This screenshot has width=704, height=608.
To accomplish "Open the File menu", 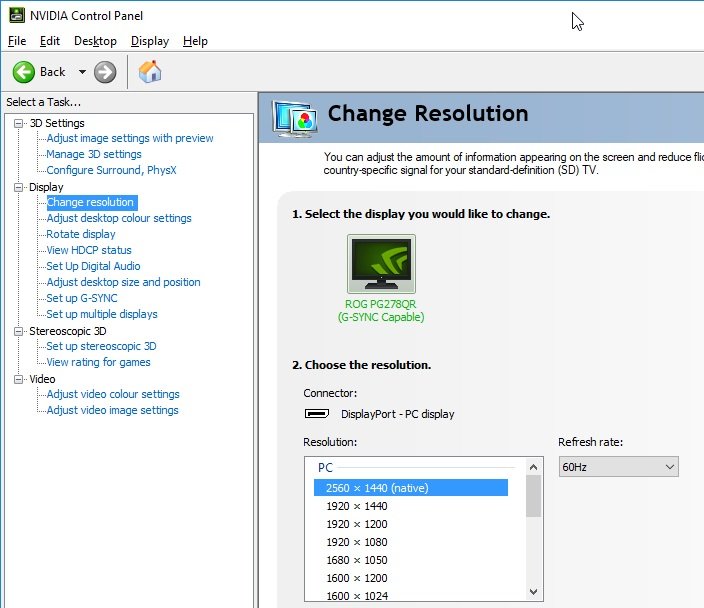I will point(17,41).
